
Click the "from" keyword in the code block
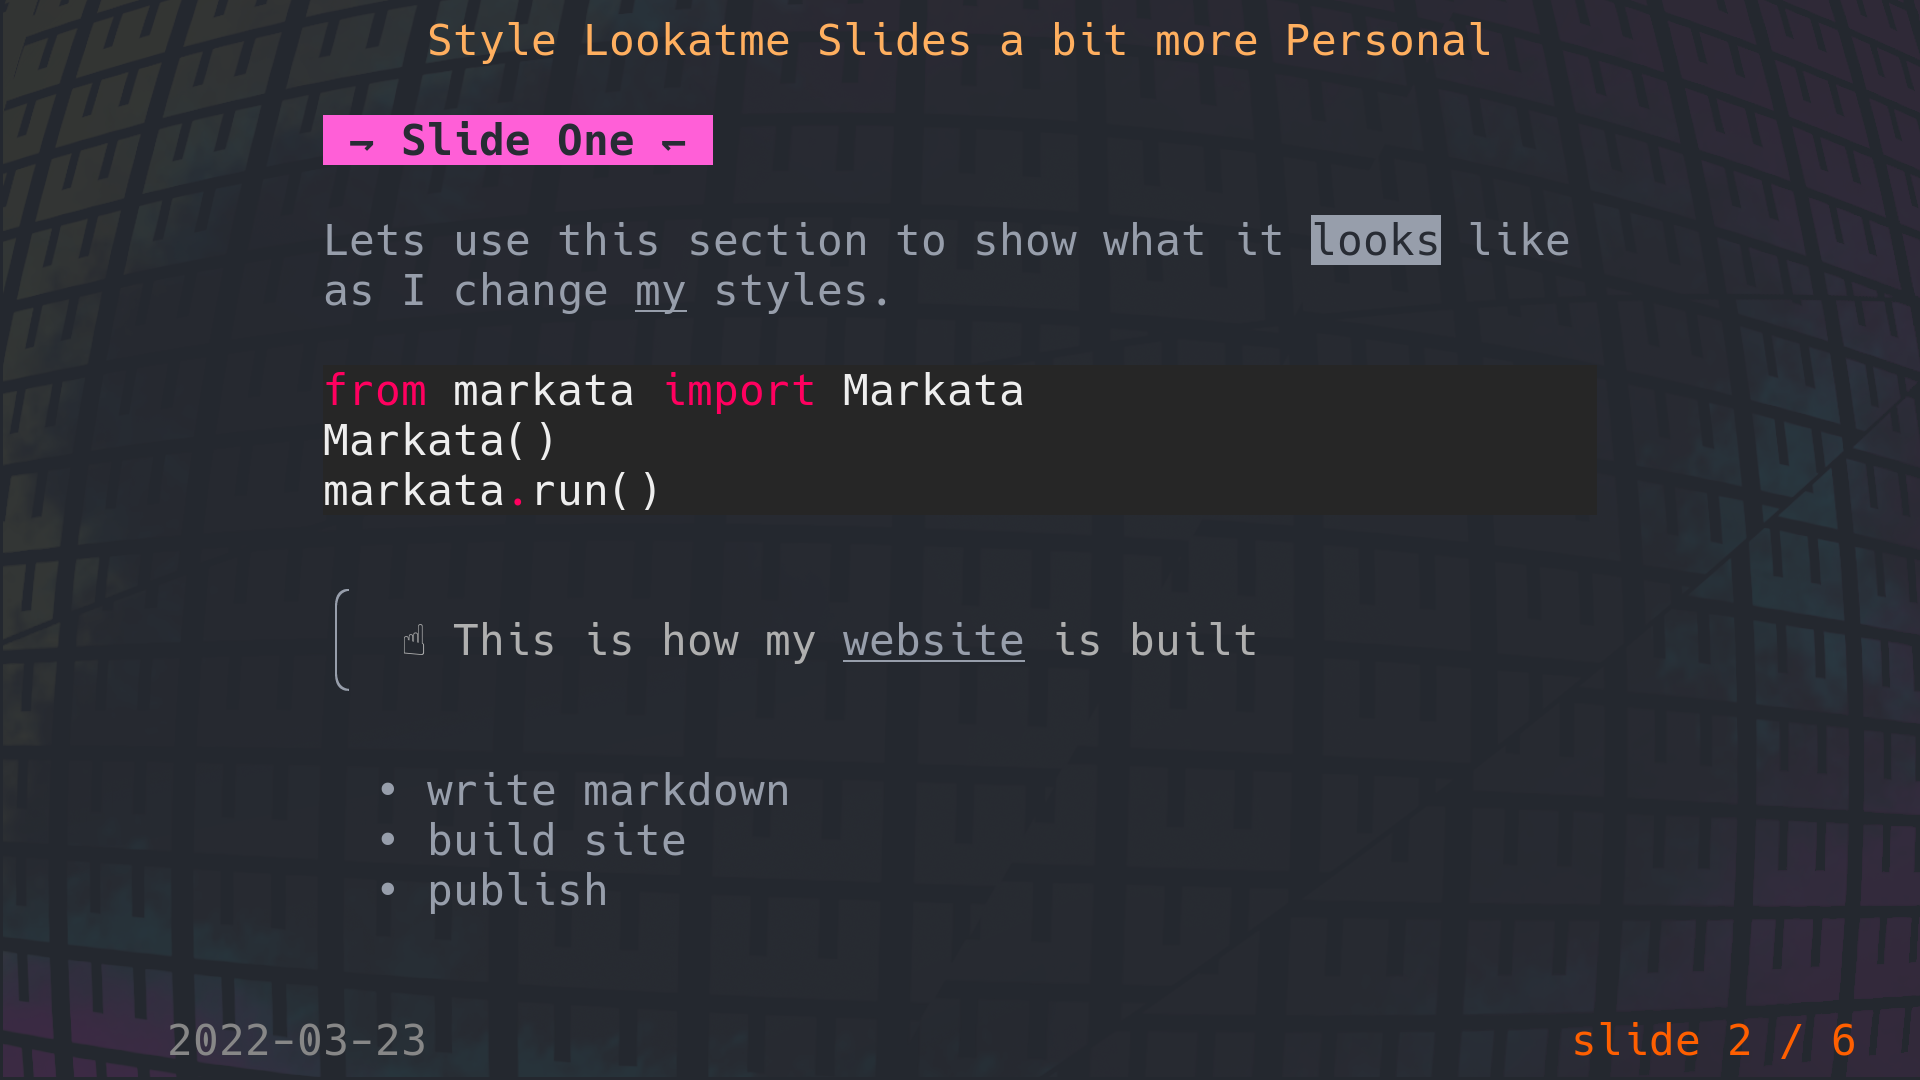click(x=375, y=391)
